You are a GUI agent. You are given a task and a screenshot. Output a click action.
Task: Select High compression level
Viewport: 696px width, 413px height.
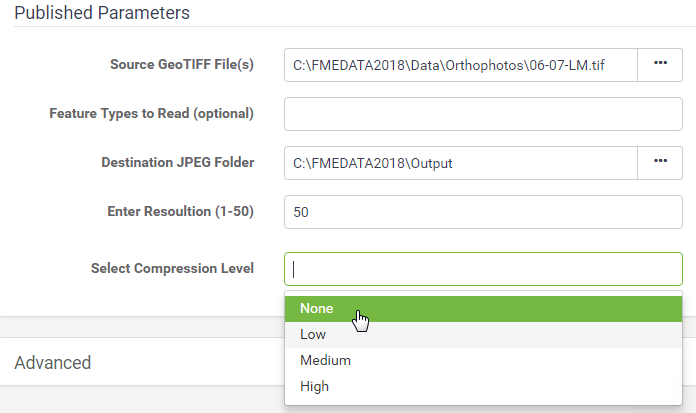tap(483, 386)
